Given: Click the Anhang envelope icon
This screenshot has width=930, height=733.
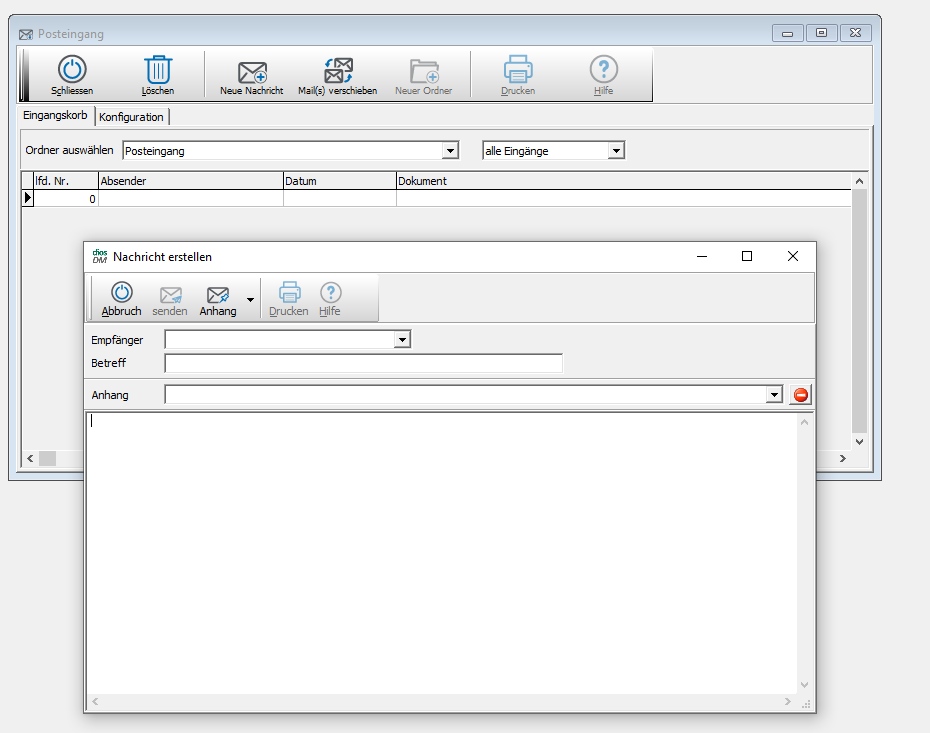Looking at the screenshot, I should click(218, 294).
